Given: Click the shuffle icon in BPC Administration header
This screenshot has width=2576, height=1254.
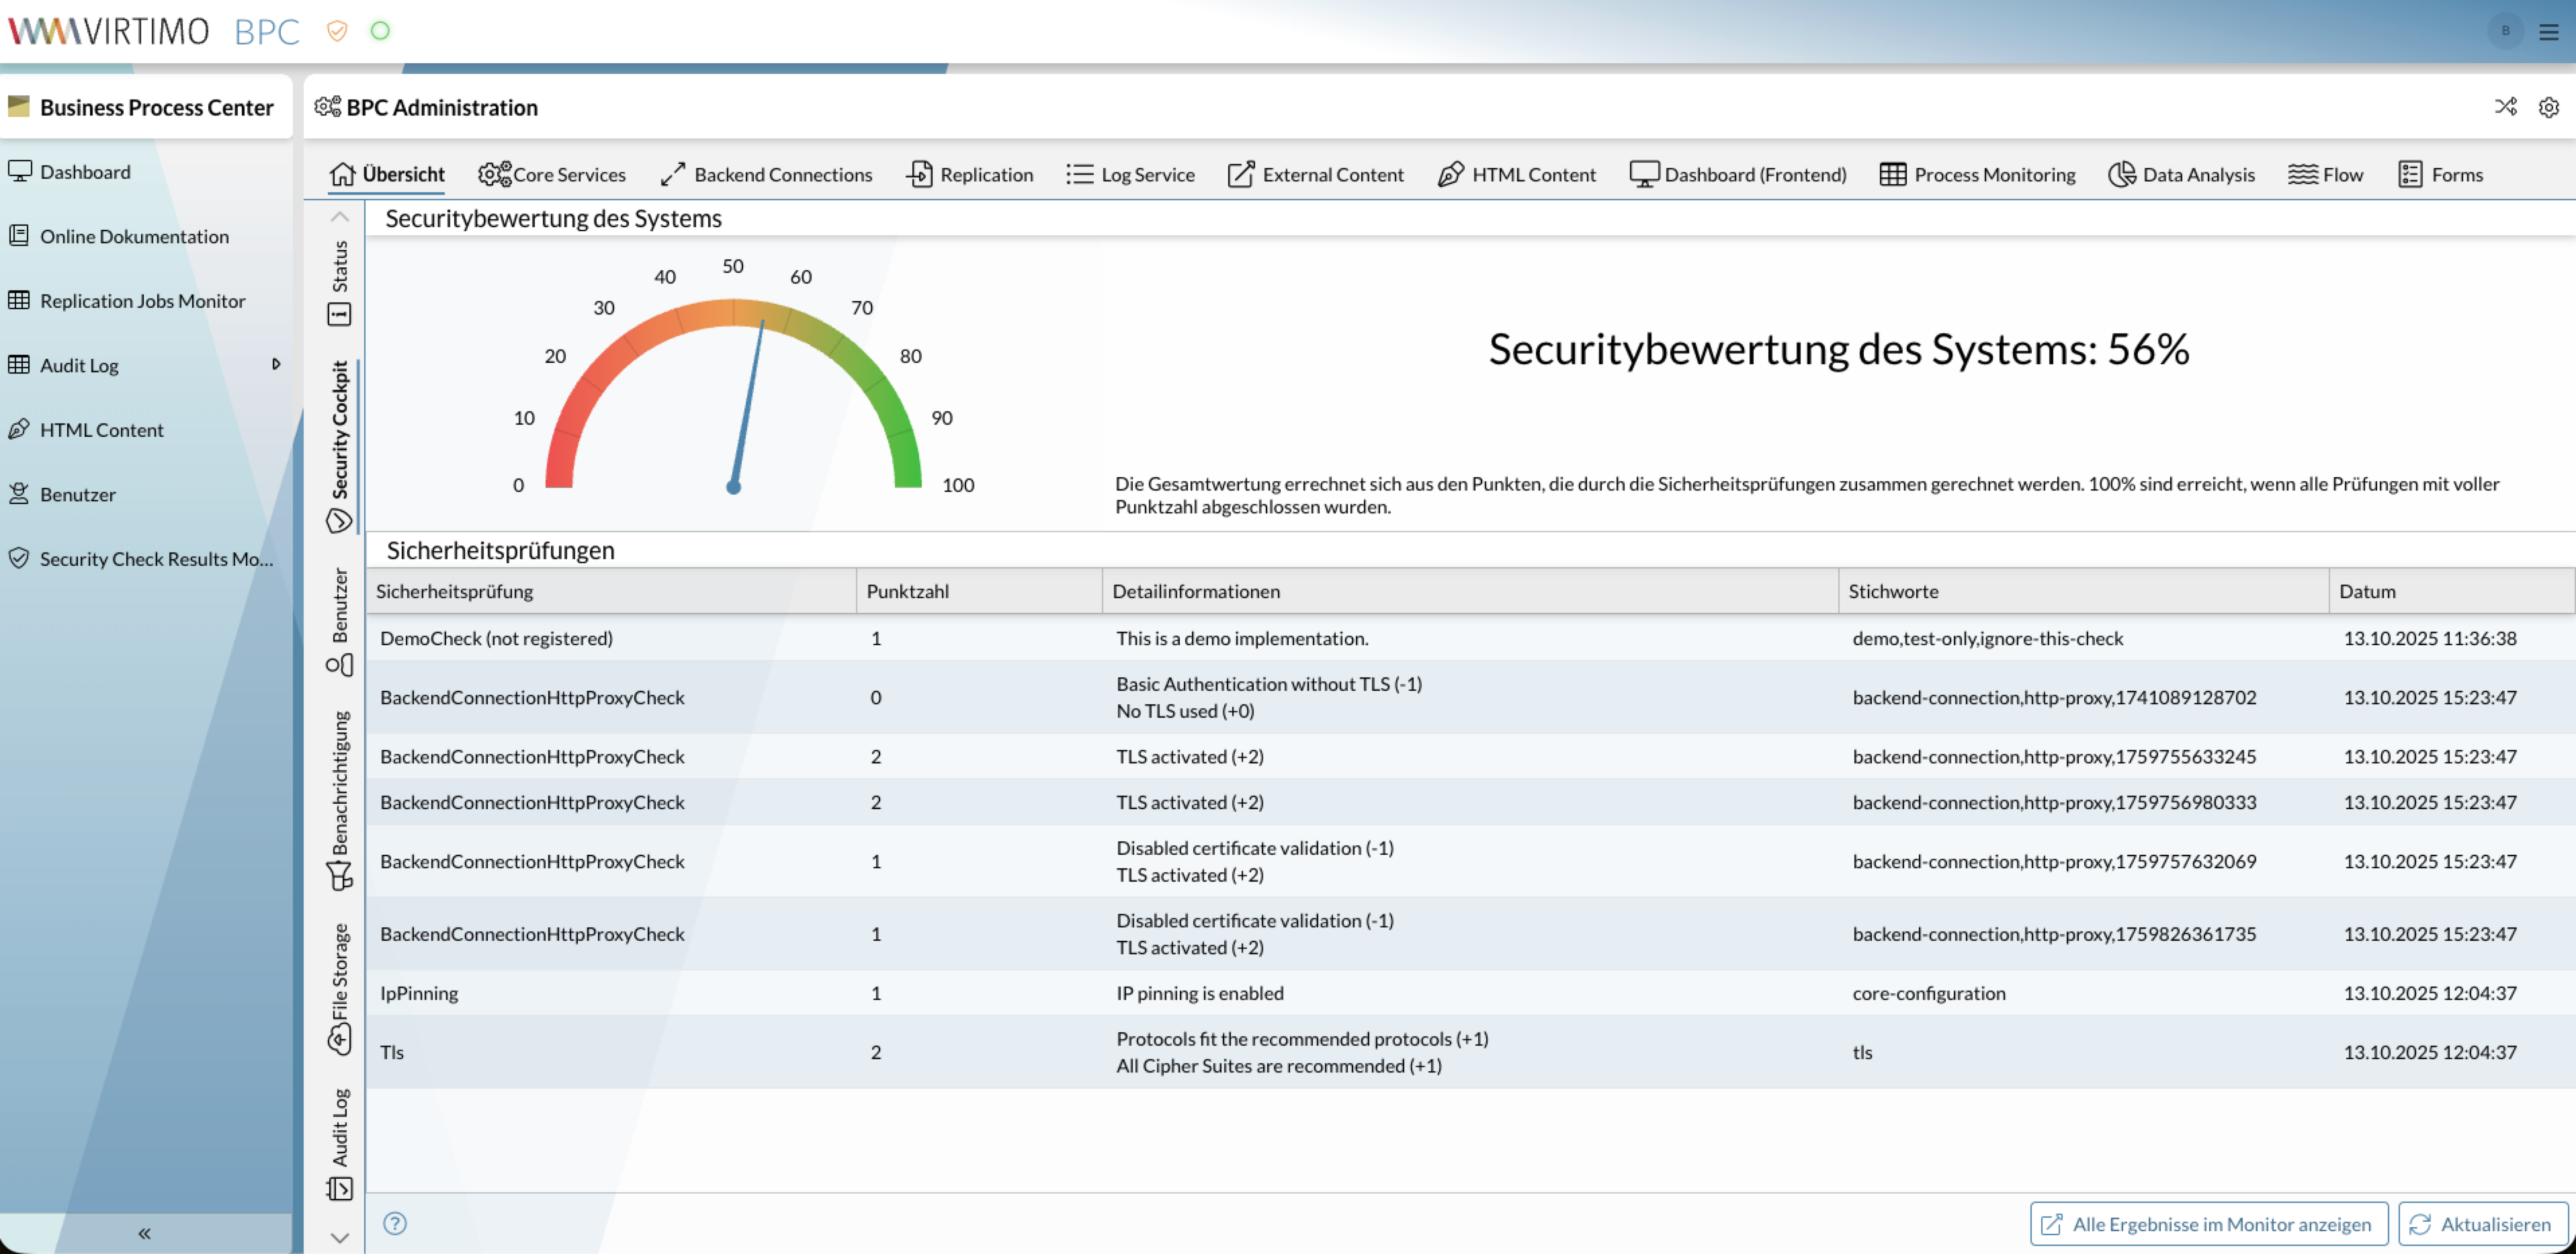Looking at the screenshot, I should click(2506, 107).
